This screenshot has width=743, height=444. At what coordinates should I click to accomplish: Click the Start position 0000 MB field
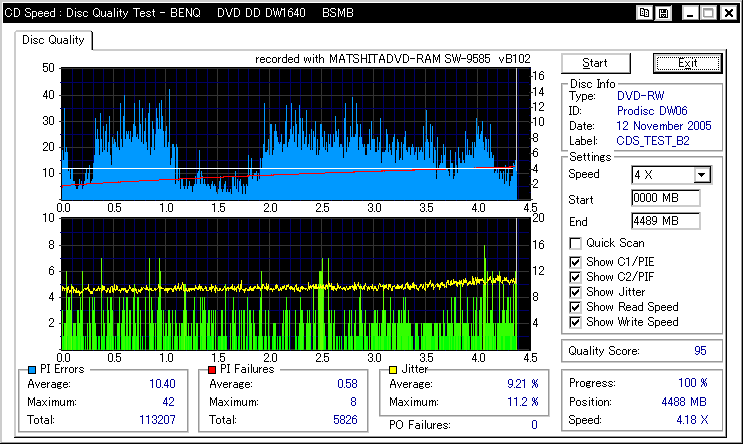point(665,198)
